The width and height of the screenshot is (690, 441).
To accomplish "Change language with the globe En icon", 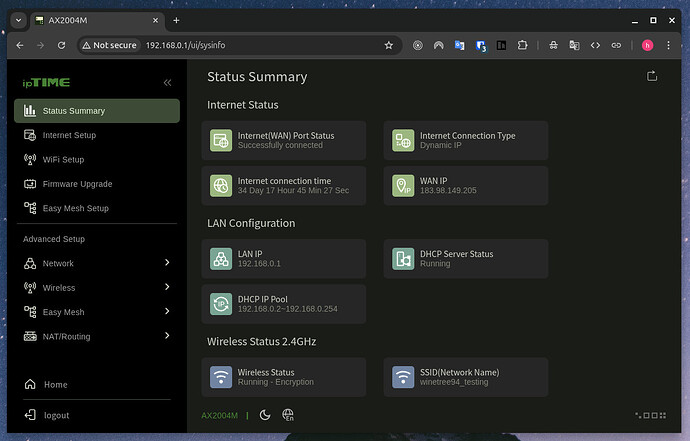I will pyautogui.click(x=288, y=415).
